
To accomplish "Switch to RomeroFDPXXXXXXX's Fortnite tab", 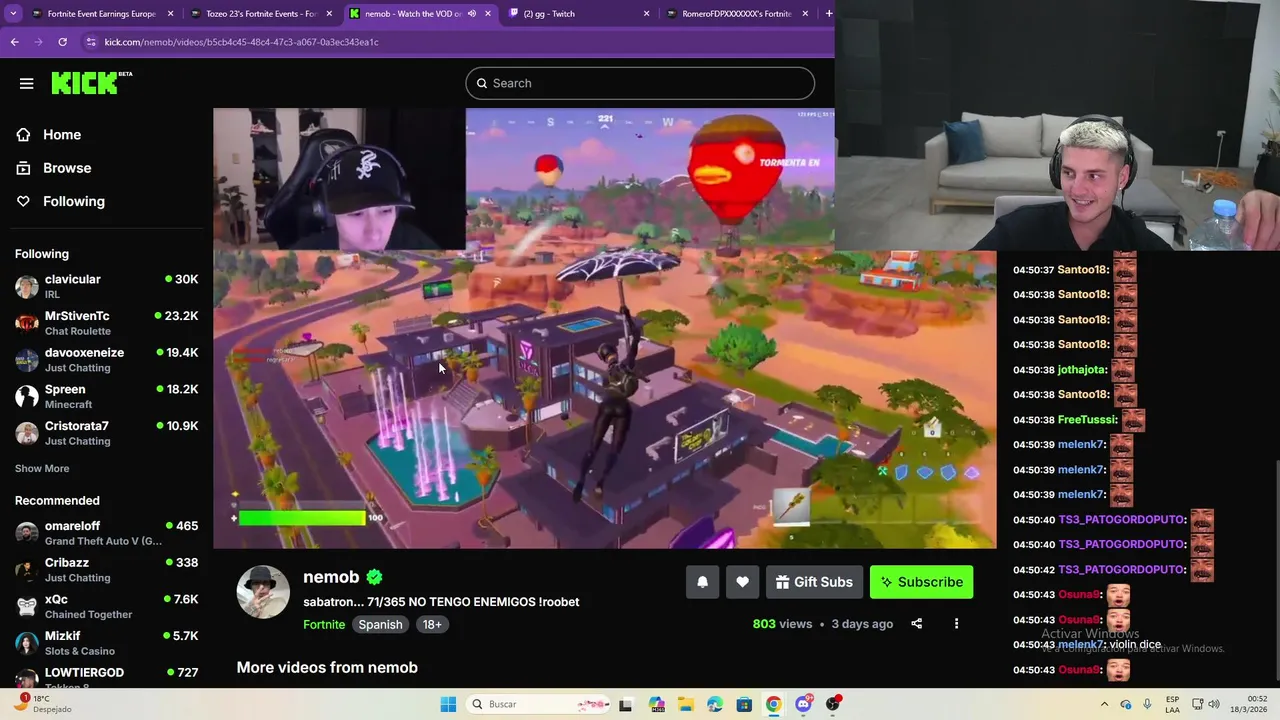I will click(736, 14).
